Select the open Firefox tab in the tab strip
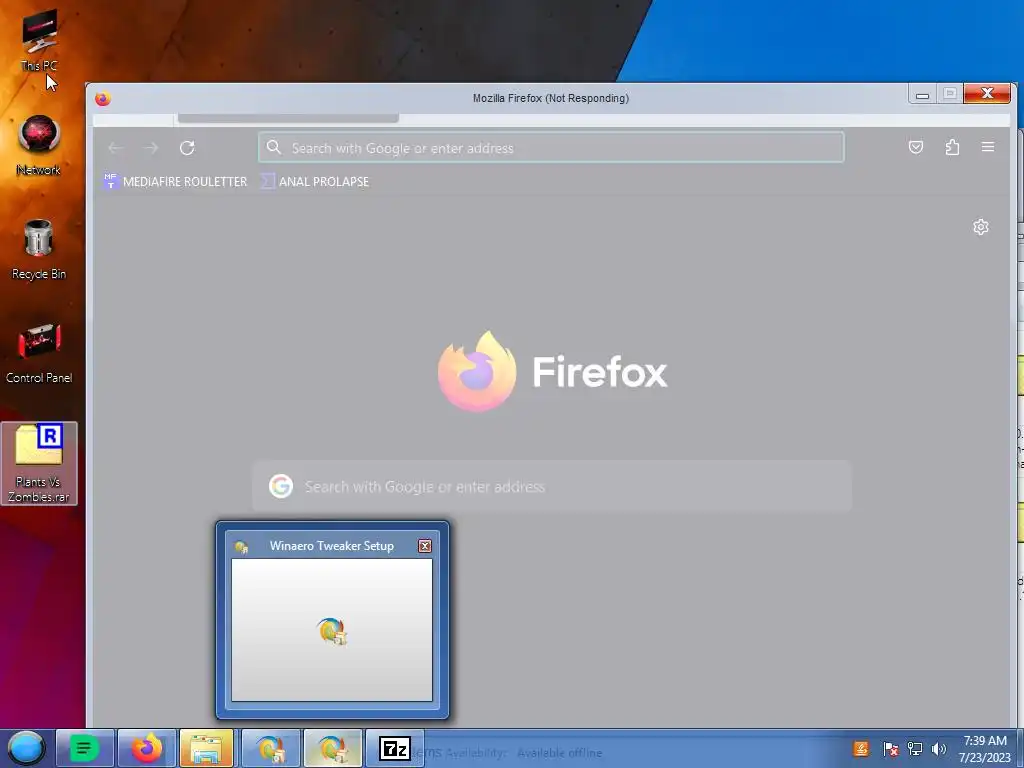Viewport: 1024px width, 768px height. [288, 118]
